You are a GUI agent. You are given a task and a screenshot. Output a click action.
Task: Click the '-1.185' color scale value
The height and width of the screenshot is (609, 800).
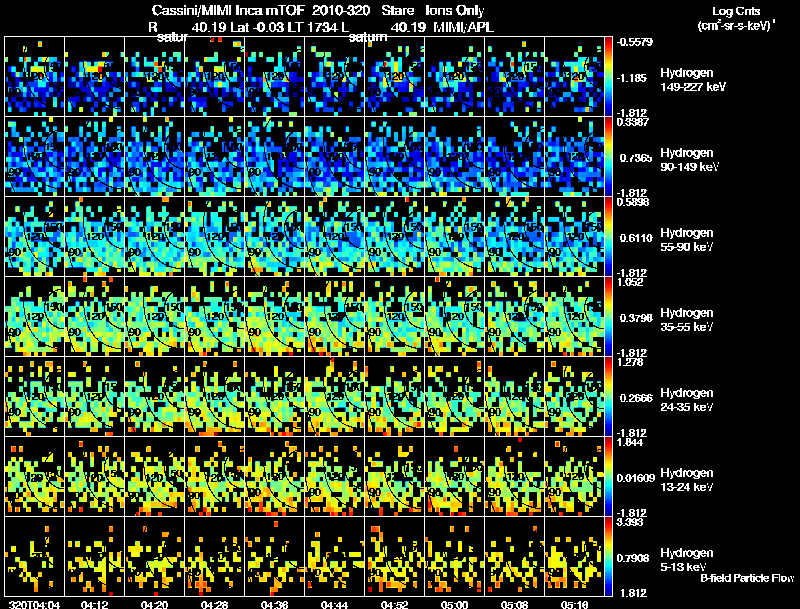[632, 78]
